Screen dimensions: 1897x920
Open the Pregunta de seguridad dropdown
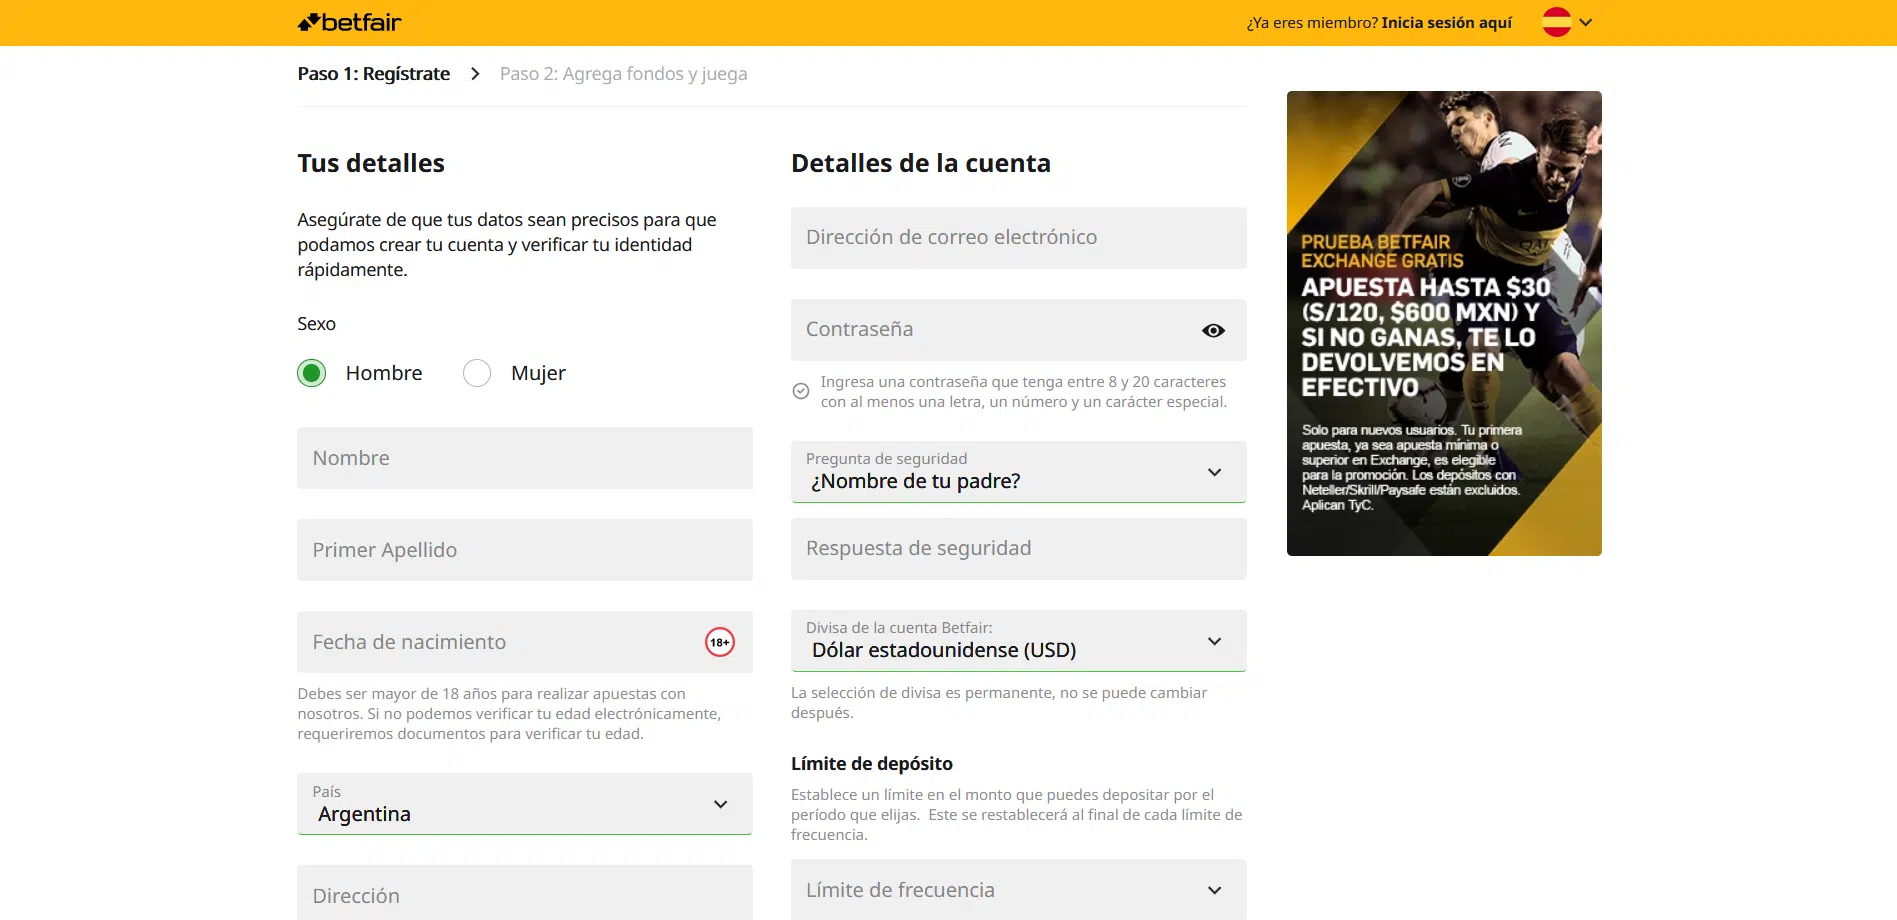pos(1019,472)
